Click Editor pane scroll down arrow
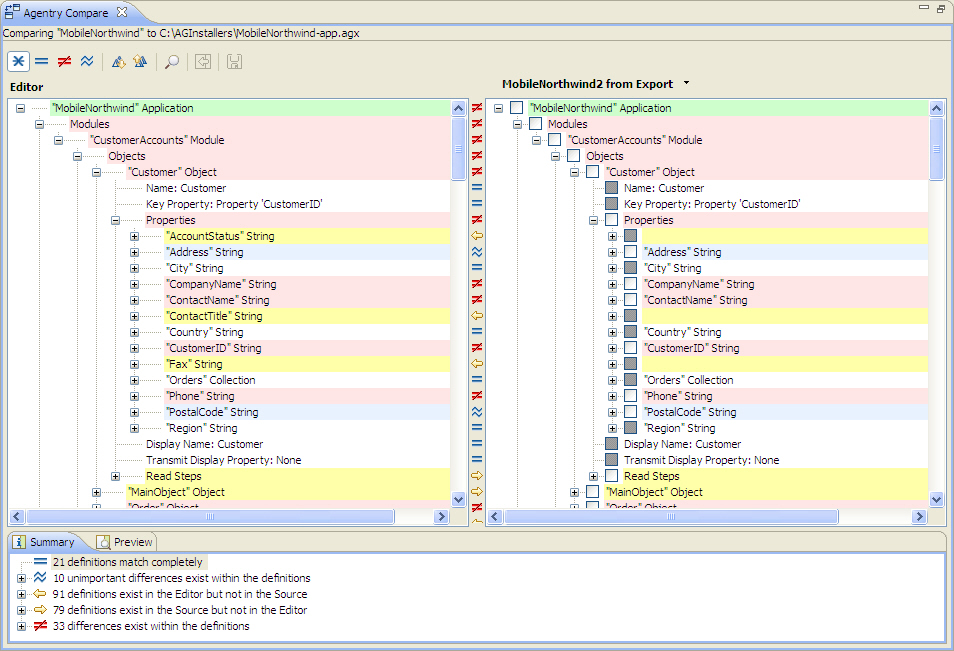 459,500
